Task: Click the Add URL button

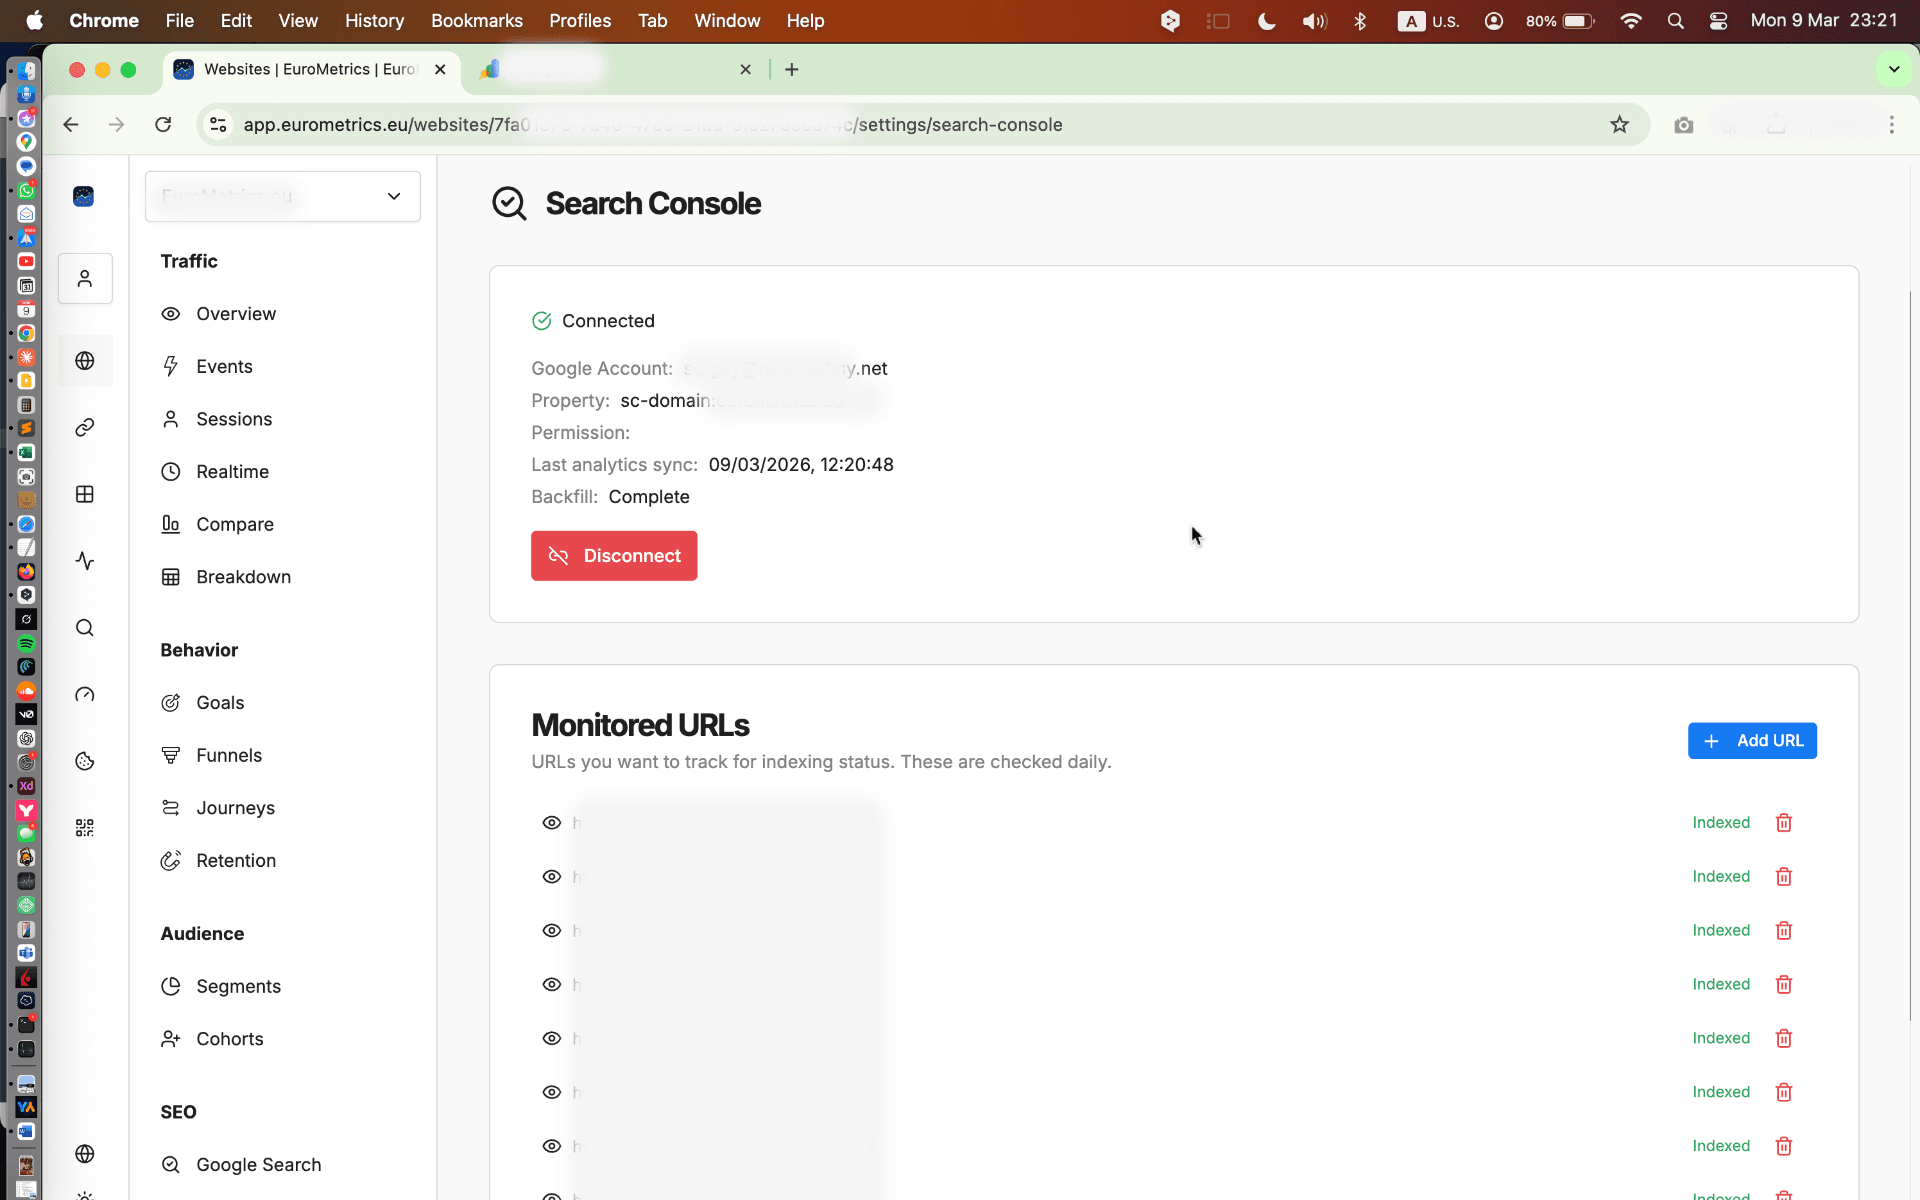Action: [1752, 741]
